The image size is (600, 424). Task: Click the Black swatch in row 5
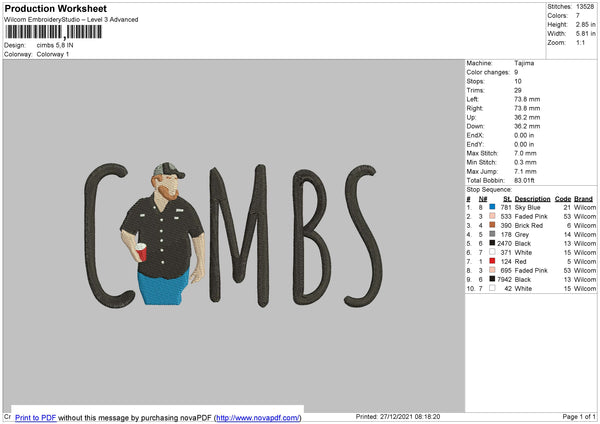click(492, 243)
